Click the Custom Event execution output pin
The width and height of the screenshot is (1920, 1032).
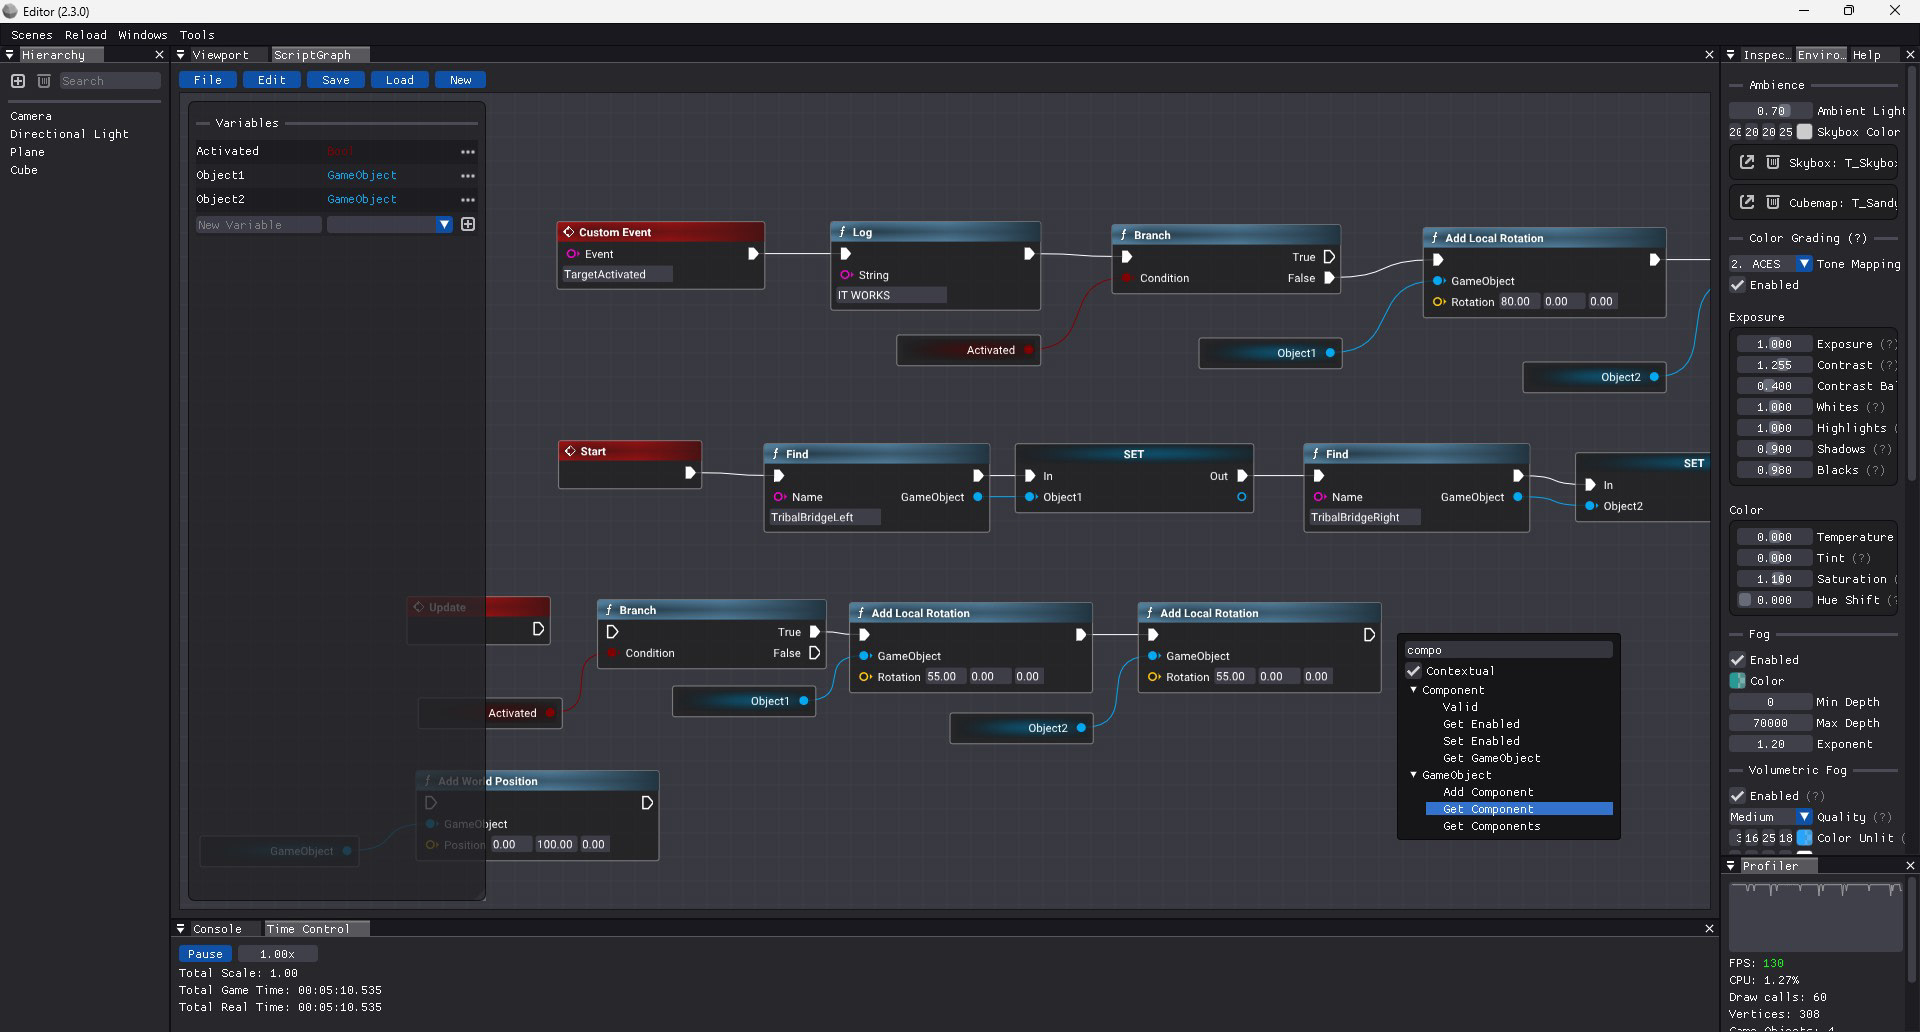click(753, 254)
